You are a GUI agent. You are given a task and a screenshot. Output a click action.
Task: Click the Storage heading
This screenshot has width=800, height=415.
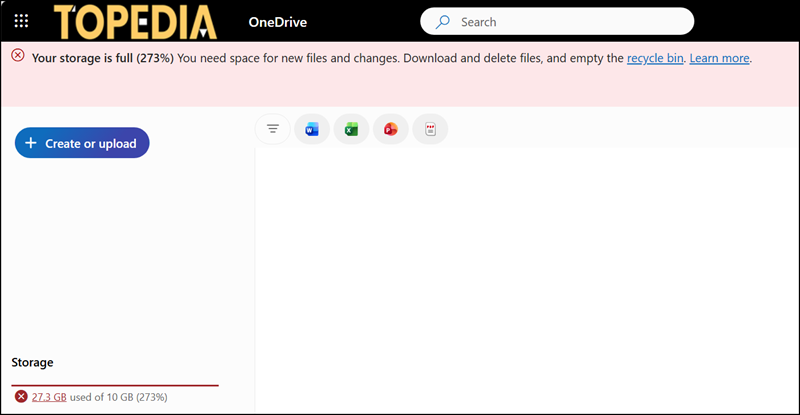[x=32, y=362]
